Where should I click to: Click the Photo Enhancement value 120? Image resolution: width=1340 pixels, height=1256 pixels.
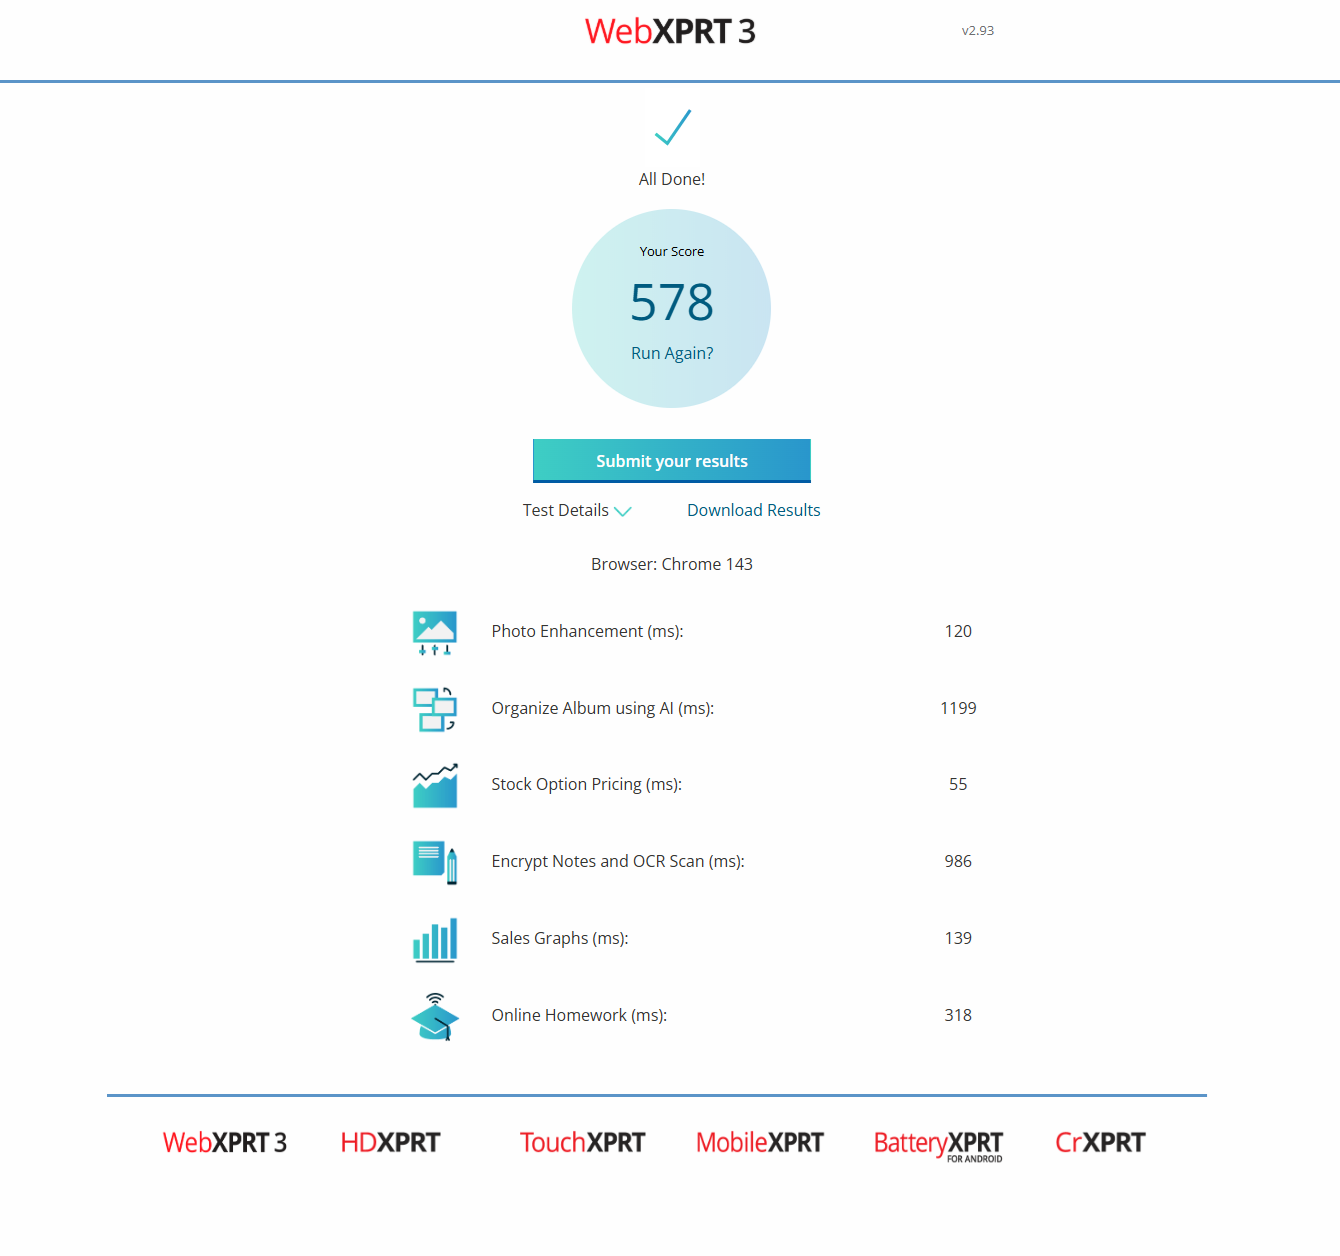958,631
